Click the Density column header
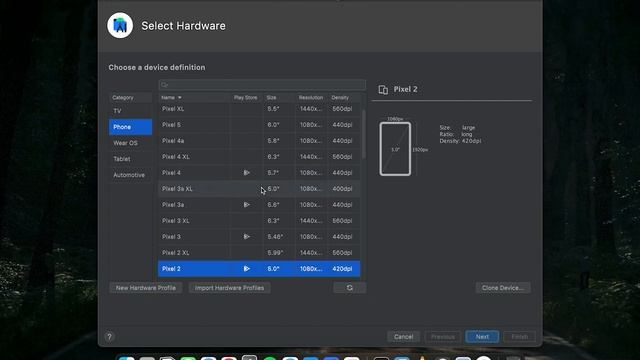Viewport: 640px width, 360px height. (344, 98)
